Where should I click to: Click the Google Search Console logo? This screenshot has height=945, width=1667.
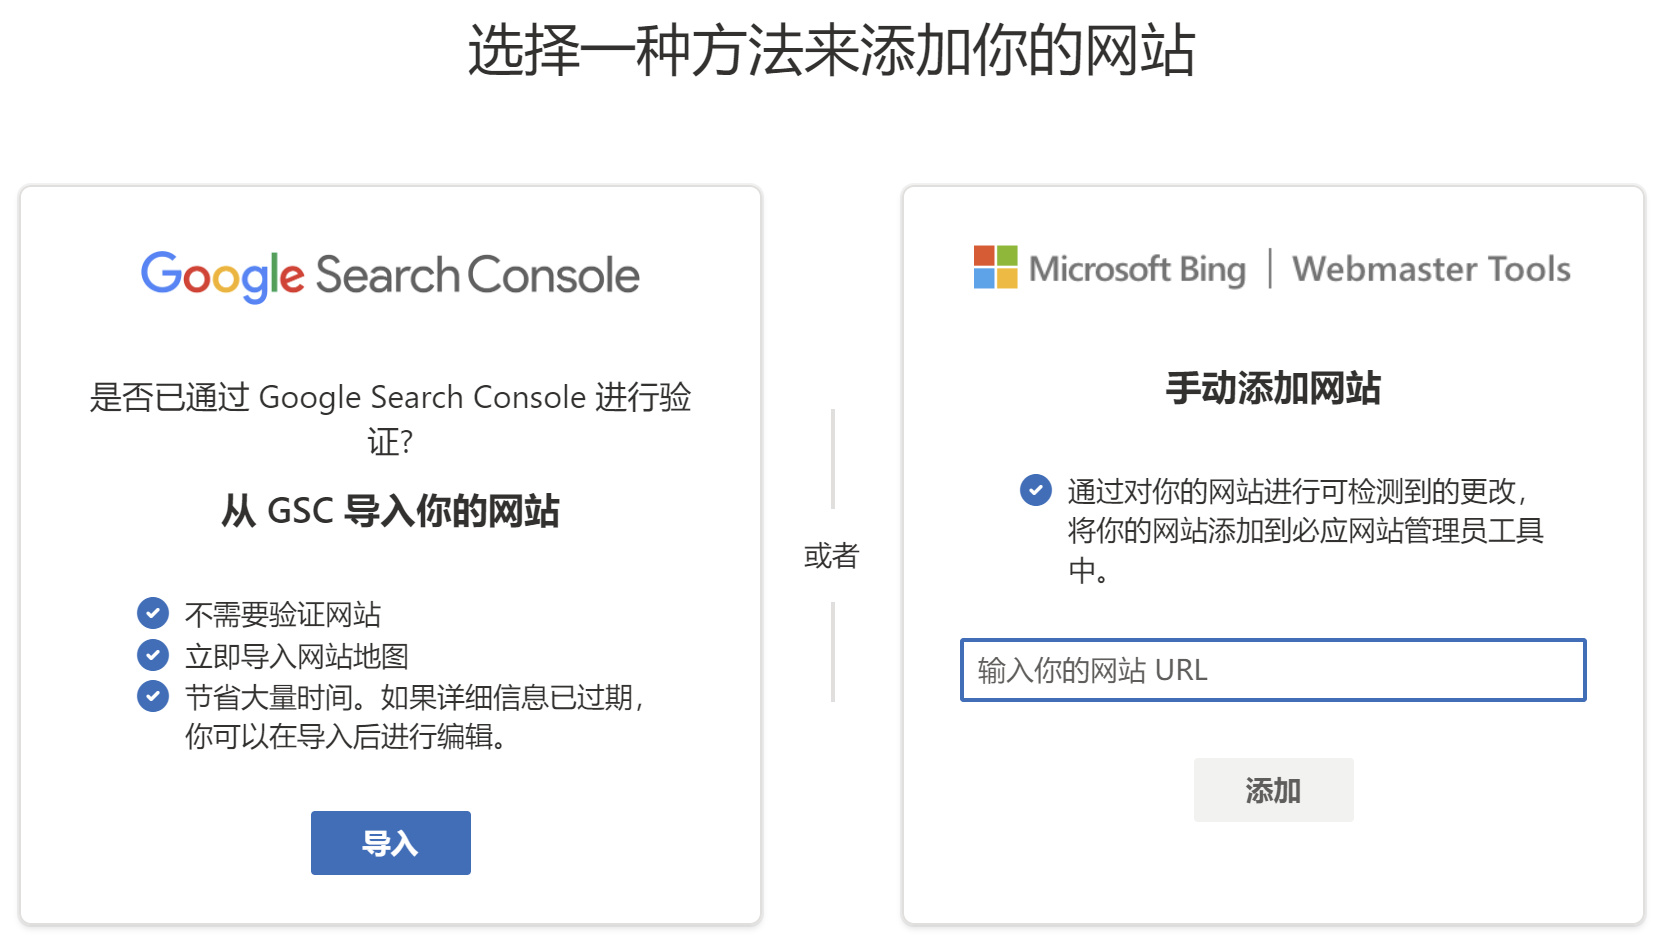pyautogui.click(x=390, y=275)
